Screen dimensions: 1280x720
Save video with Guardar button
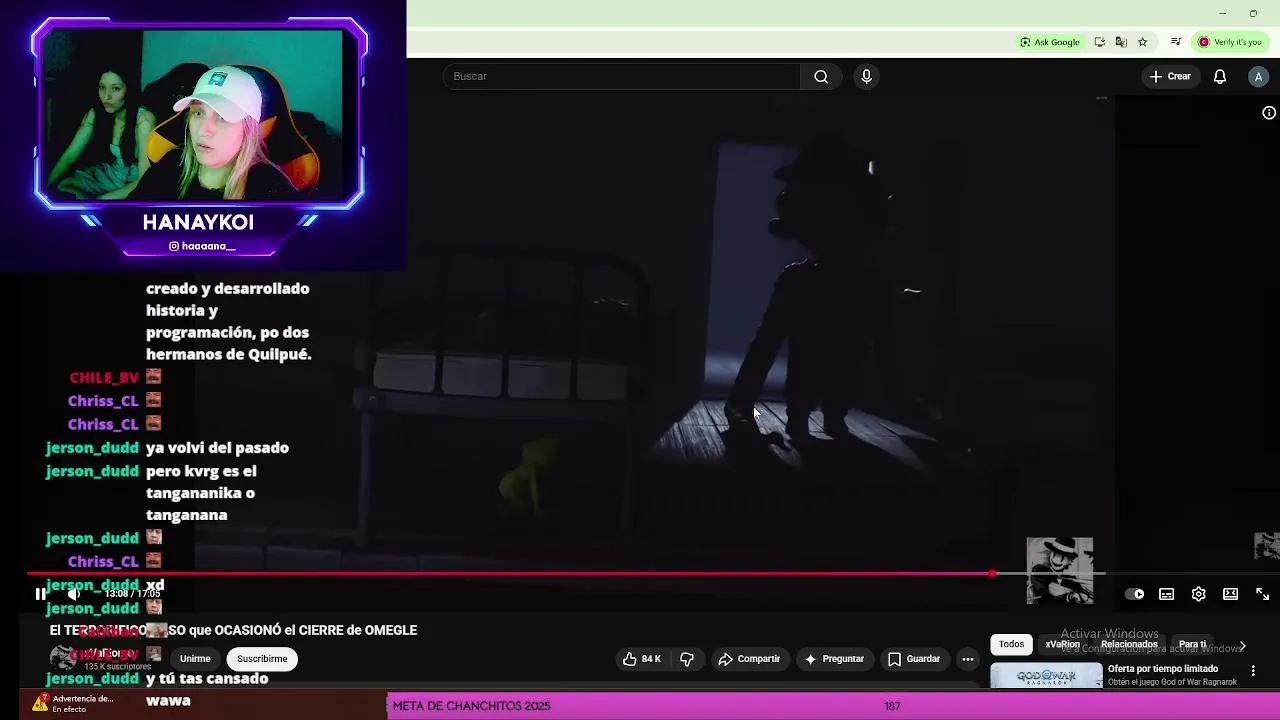[913, 659]
